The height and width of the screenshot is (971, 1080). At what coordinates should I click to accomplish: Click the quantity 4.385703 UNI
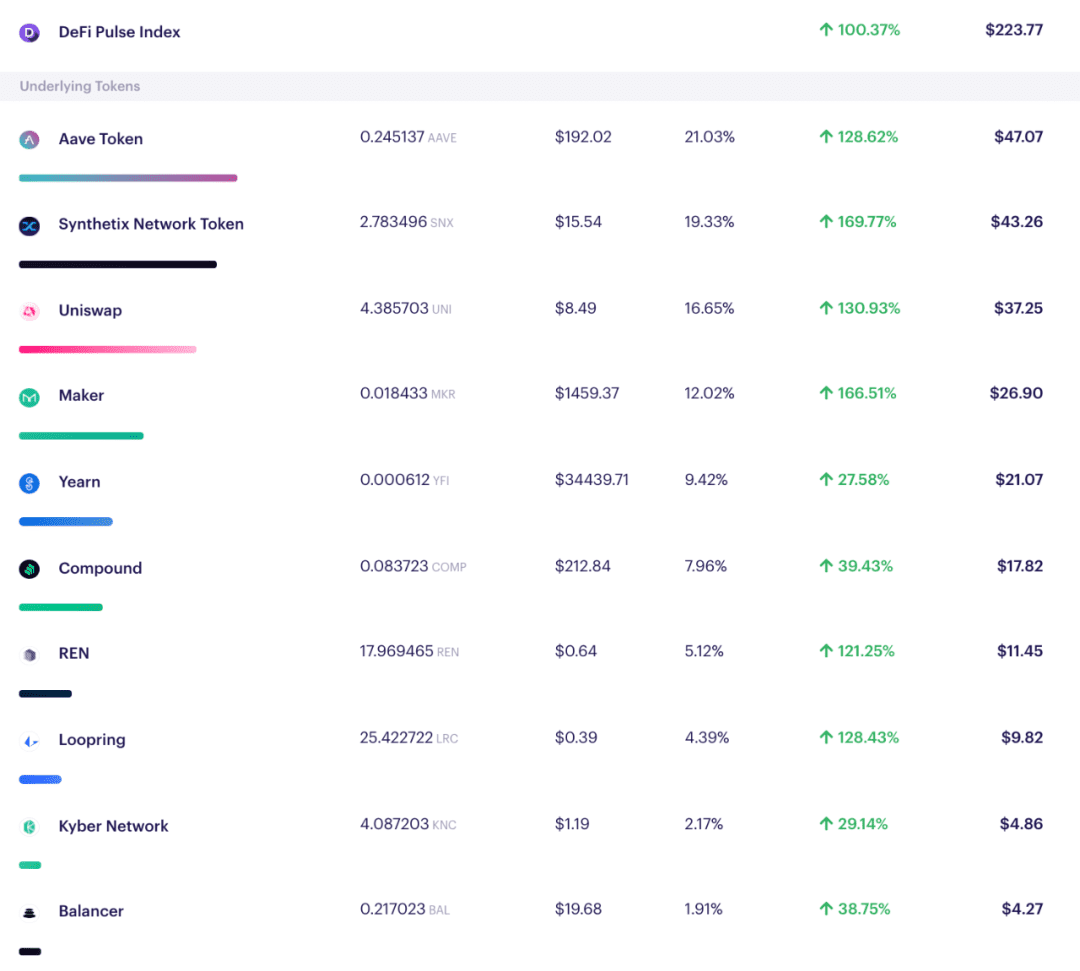click(x=406, y=308)
